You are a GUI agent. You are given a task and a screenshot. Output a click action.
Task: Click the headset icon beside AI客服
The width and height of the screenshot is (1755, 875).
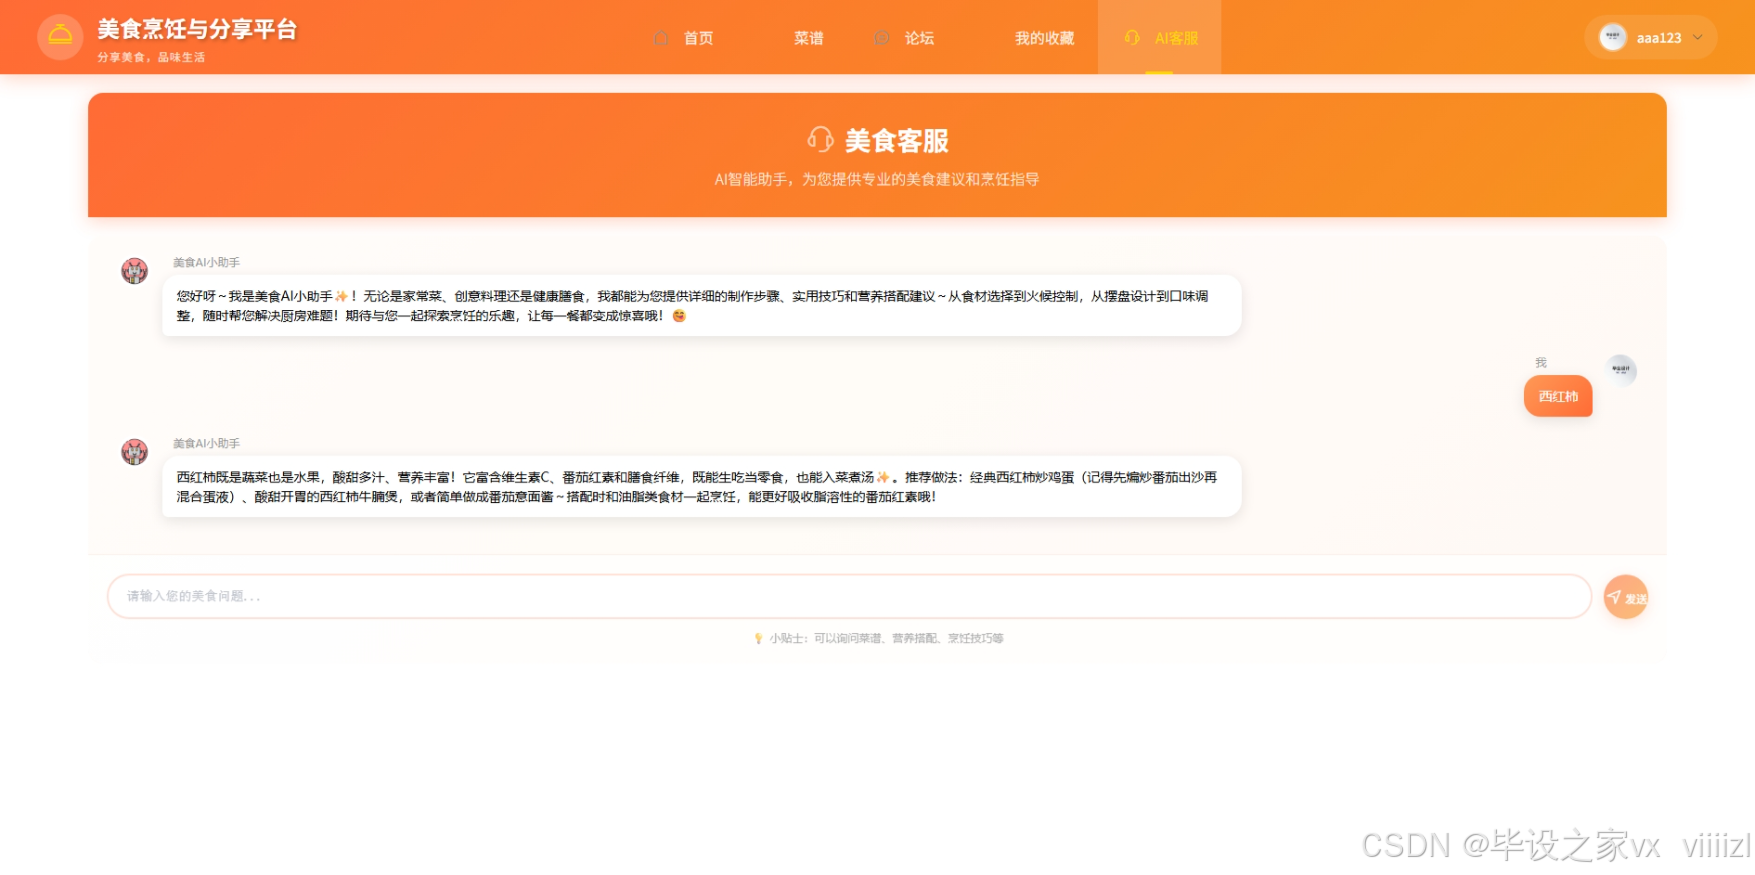tap(1132, 38)
